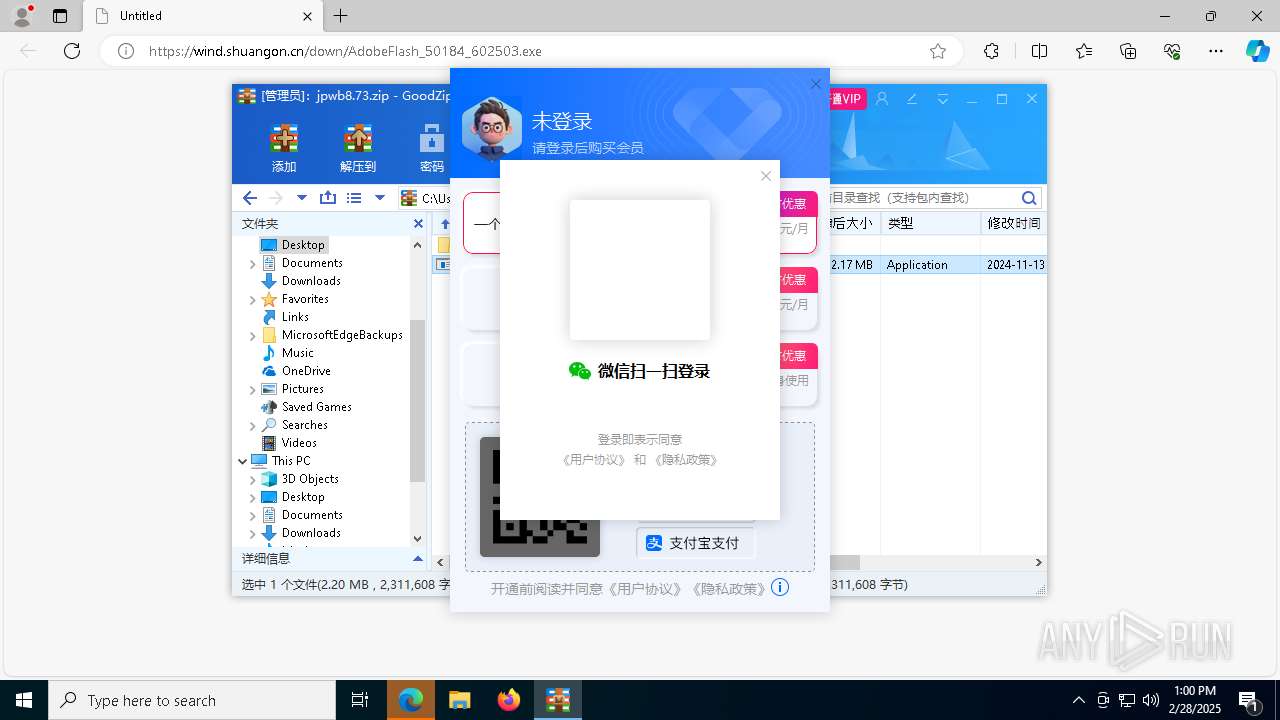The image size is (1280, 720).
Task: Expand the MicrosoftEdgeBackups node
Action: 252,335
